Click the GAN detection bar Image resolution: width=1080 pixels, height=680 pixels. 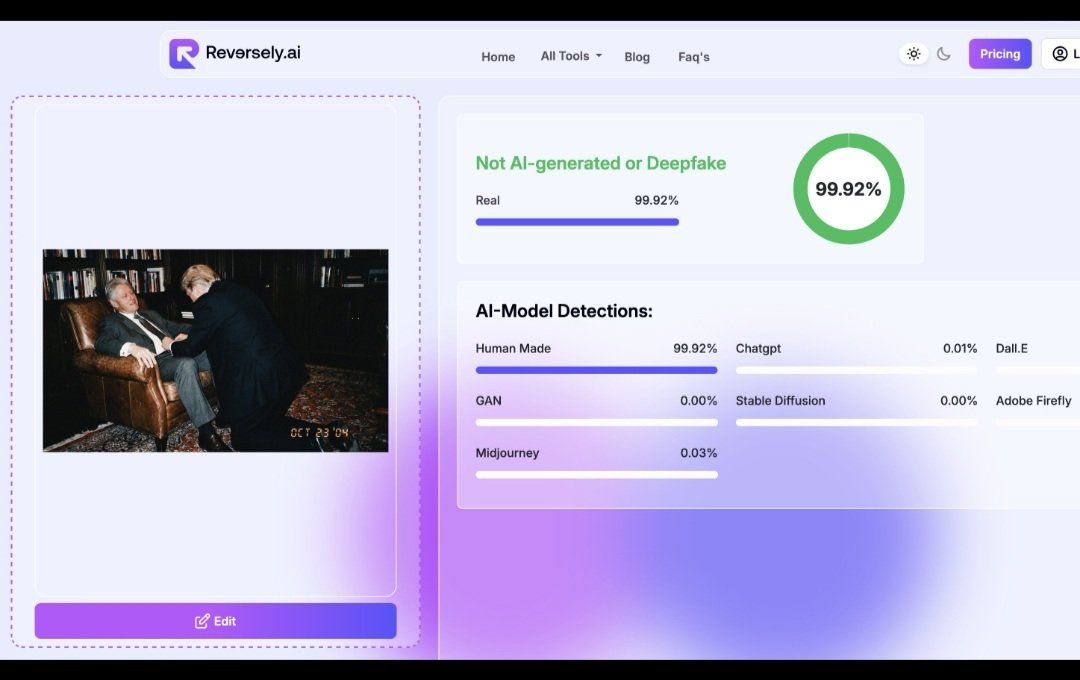click(596, 422)
